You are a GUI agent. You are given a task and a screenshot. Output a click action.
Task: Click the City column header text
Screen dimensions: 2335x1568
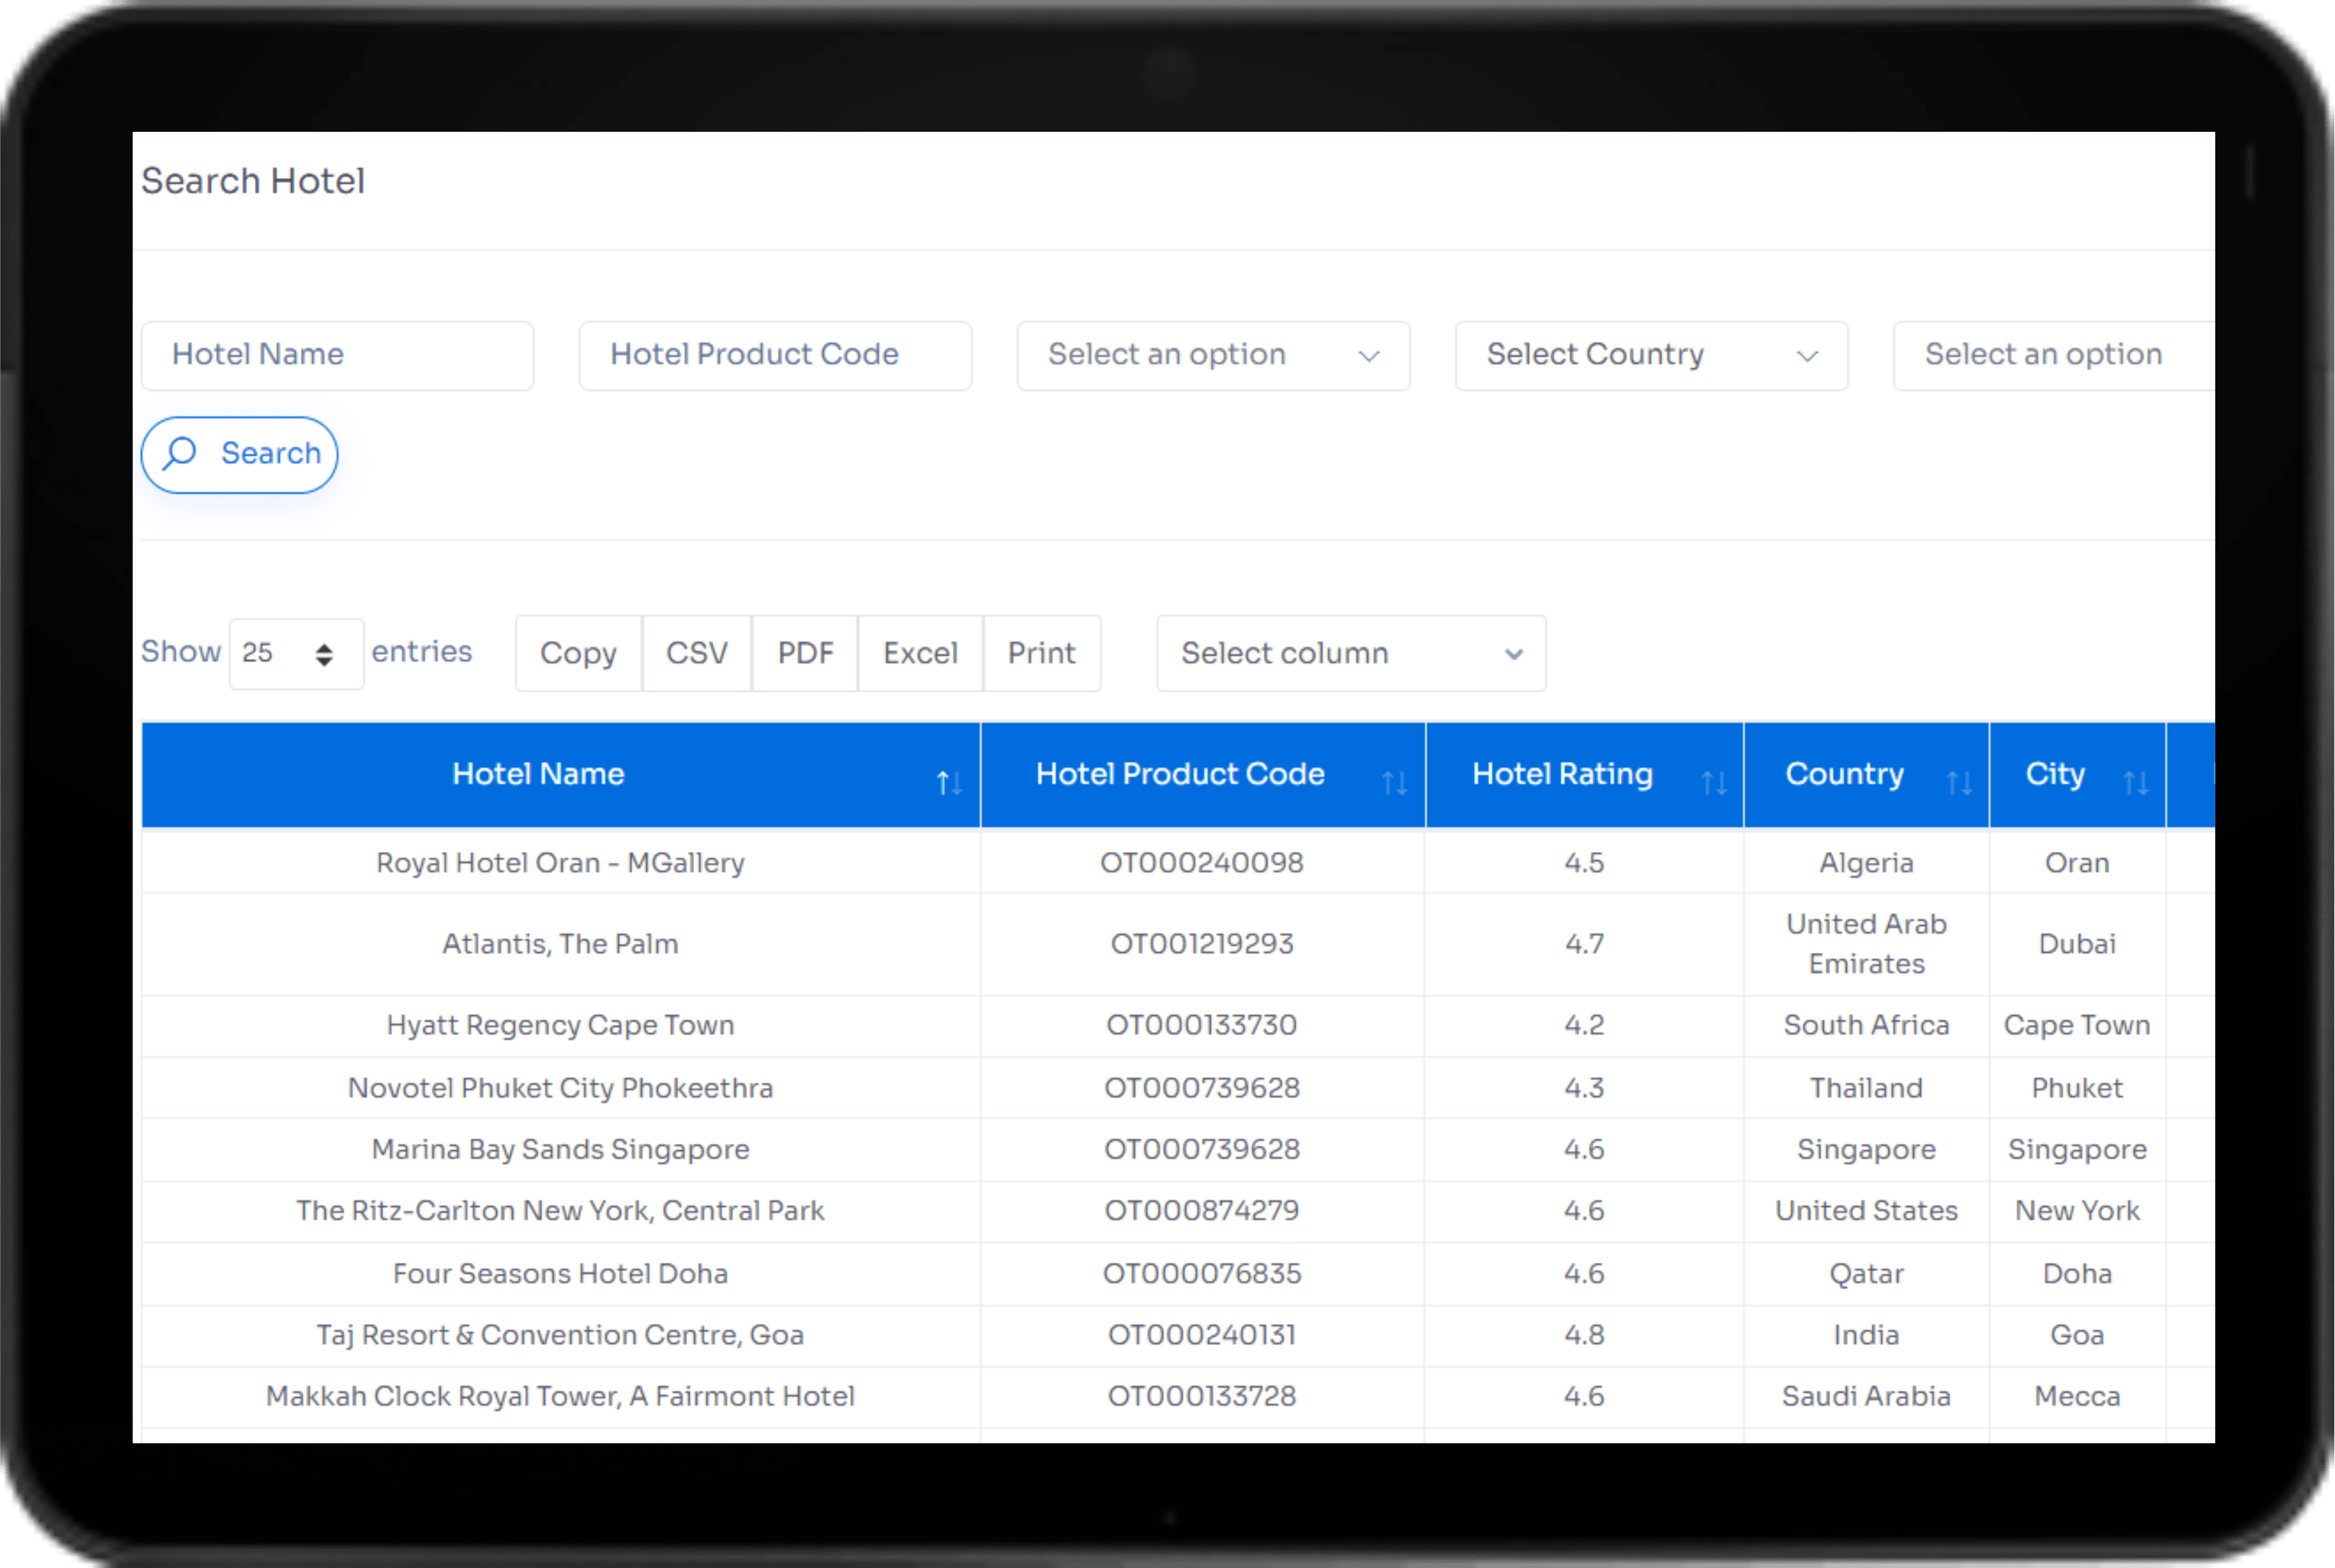(x=2055, y=774)
